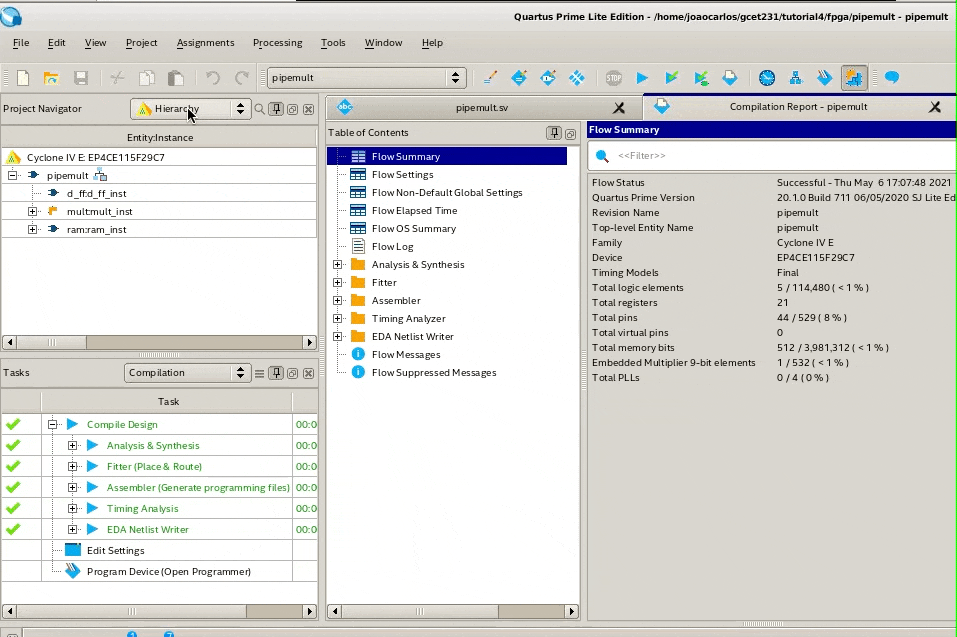Open Flow Messages report
The image size is (957, 637).
tap(406, 354)
